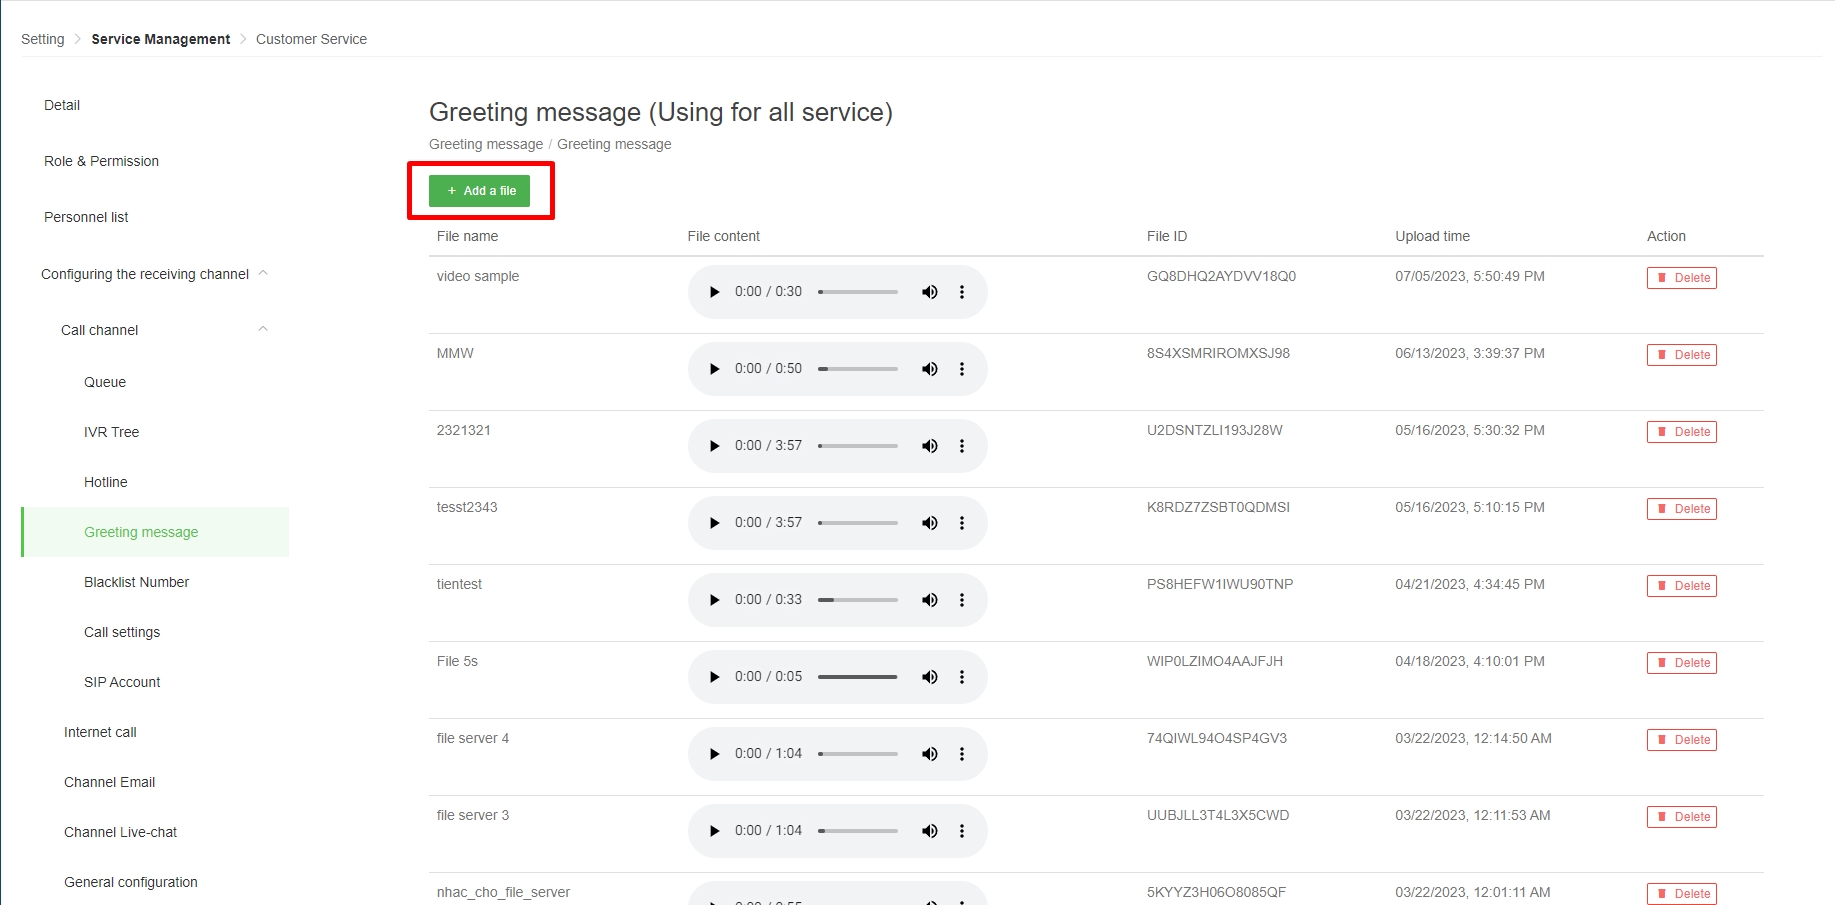Collapse the Call channel submenu
Screen dimensions: 1835x905
pyautogui.click(x=263, y=330)
